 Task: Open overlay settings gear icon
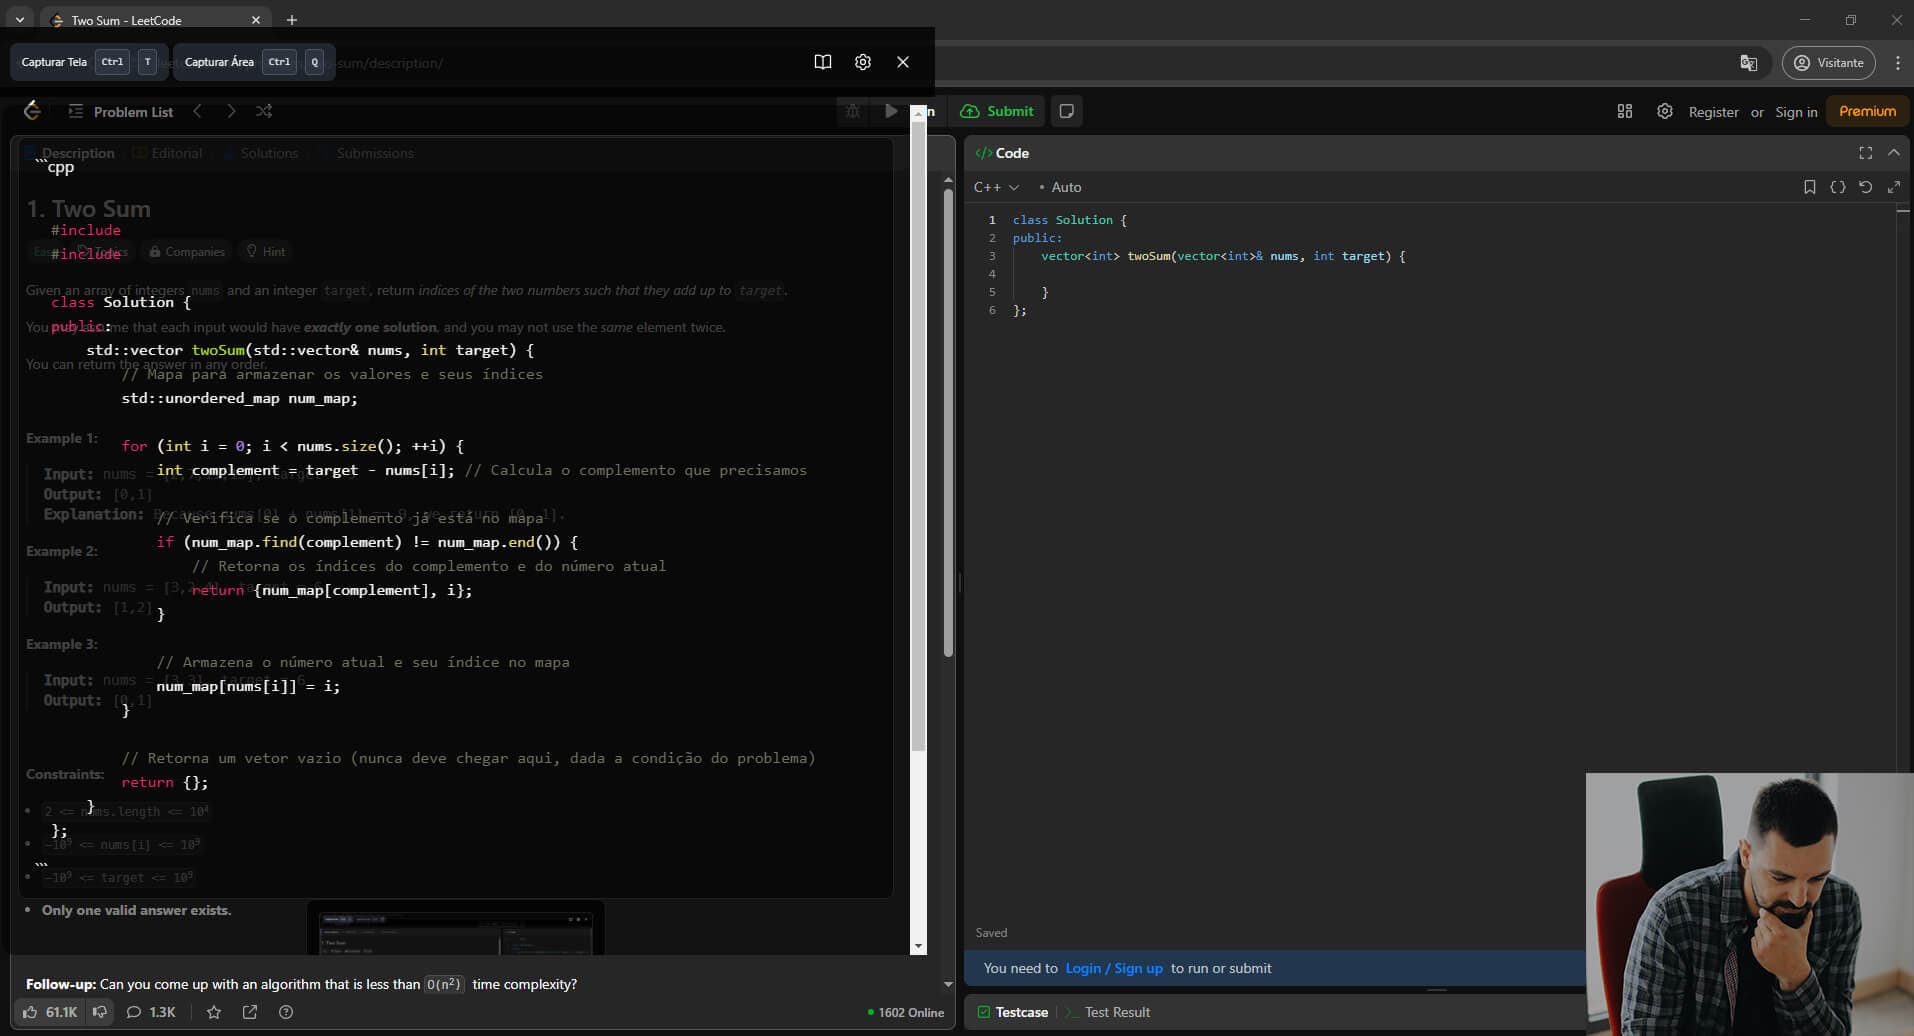tap(863, 62)
